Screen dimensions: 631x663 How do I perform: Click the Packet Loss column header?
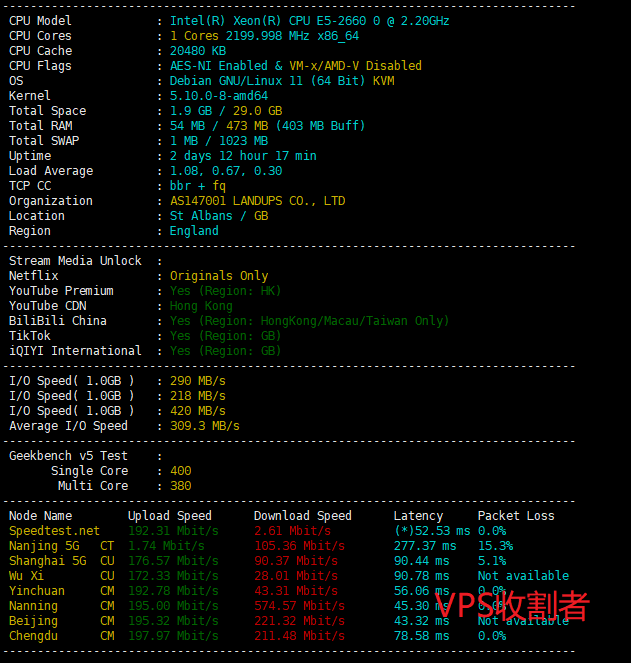pyautogui.click(x=515, y=516)
